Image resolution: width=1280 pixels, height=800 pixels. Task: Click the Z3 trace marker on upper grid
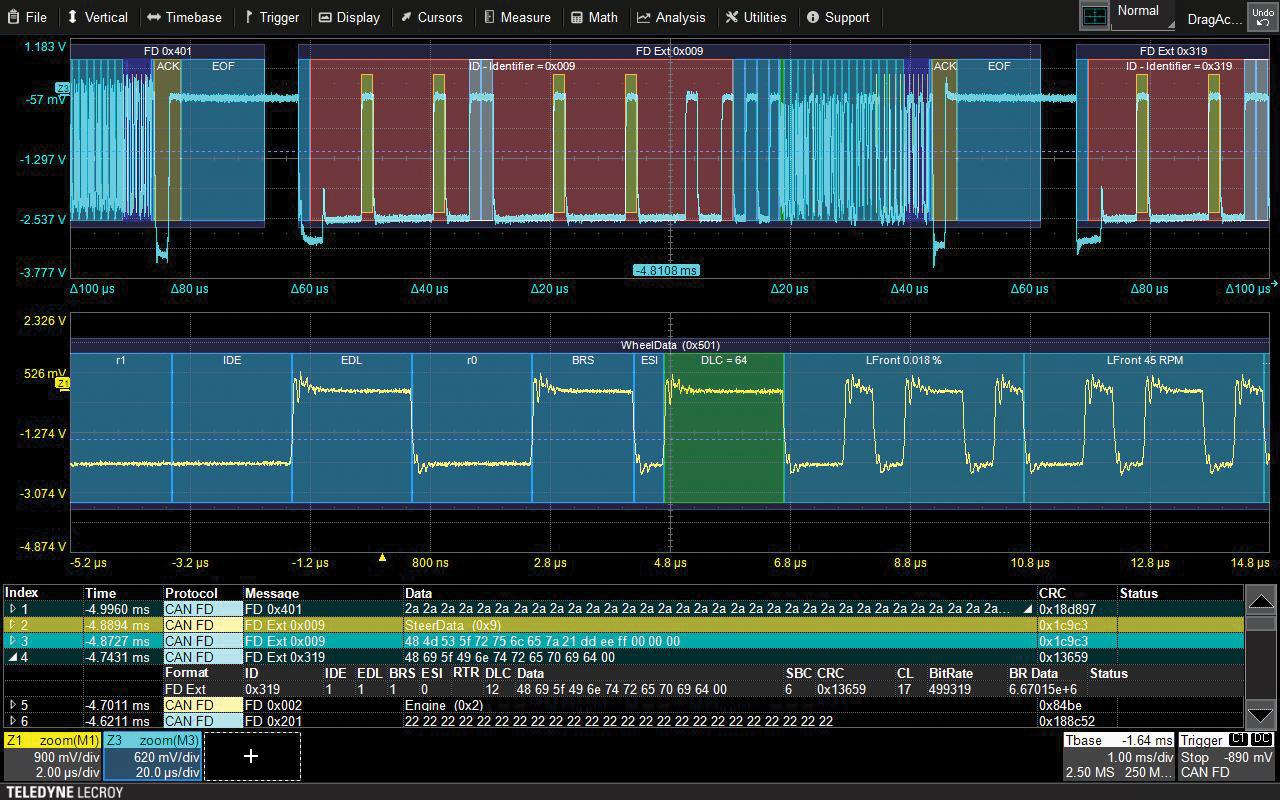click(x=64, y=88)
